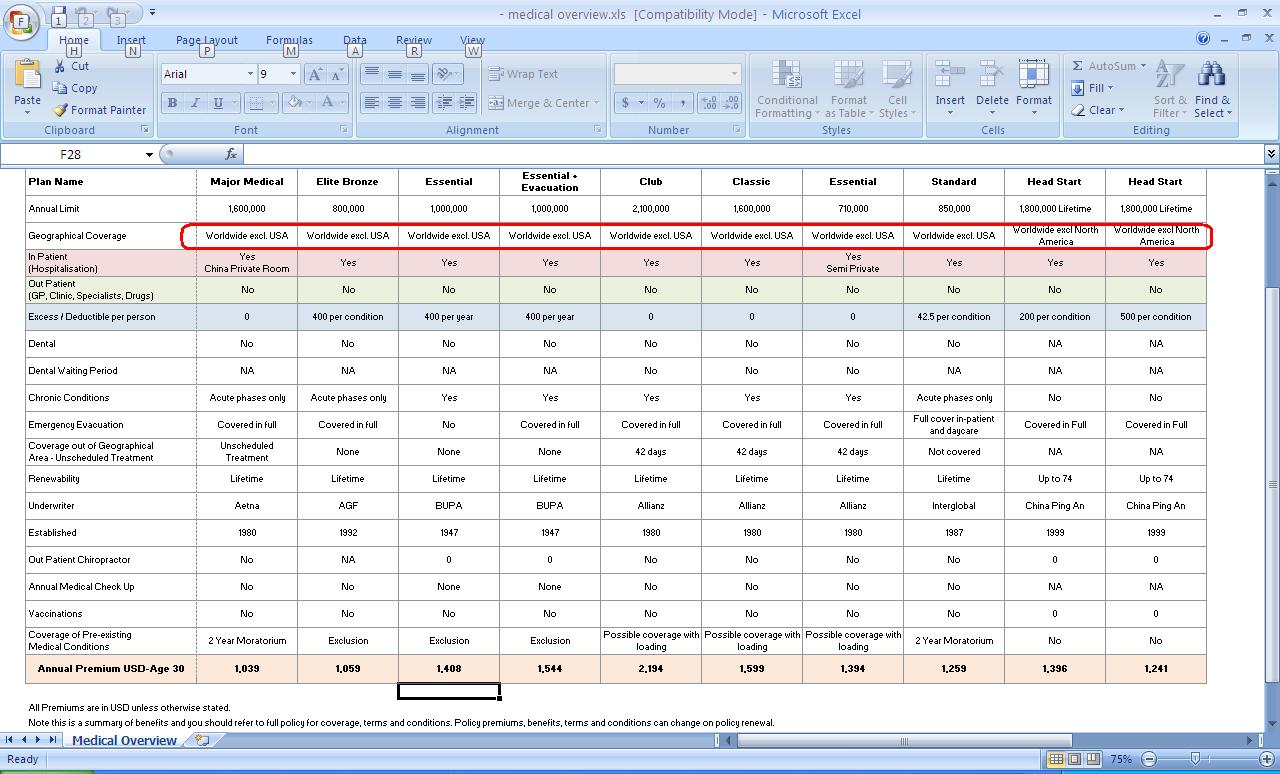
Task: Open the Number Format dropdown
Action: click(x=734, y=74)
